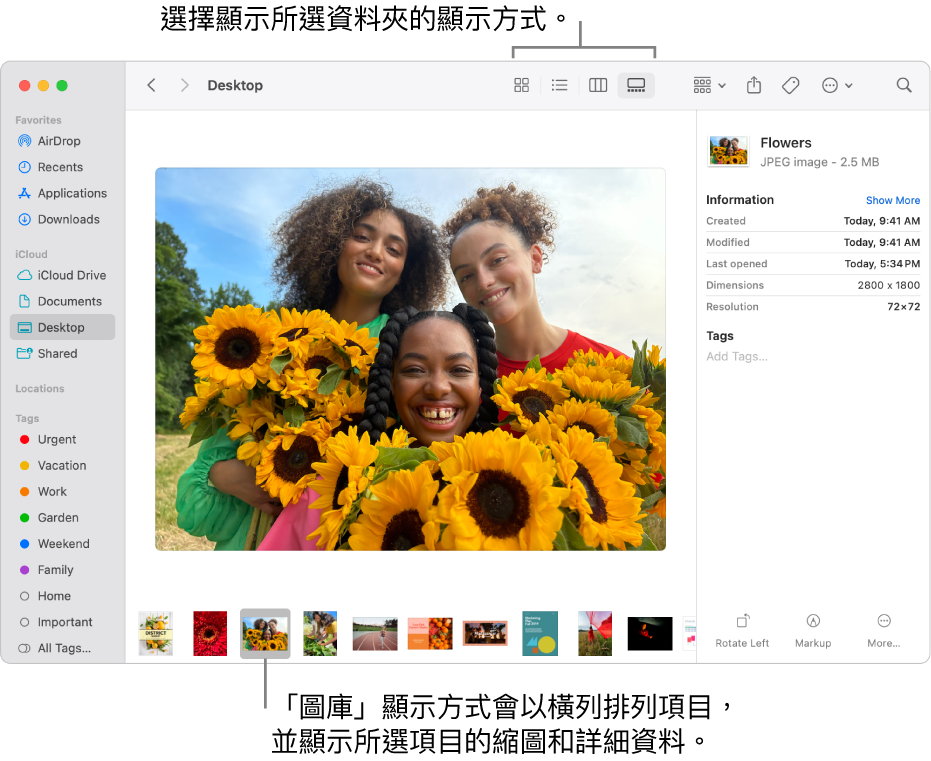Click the Locations section header

point(40,389)
